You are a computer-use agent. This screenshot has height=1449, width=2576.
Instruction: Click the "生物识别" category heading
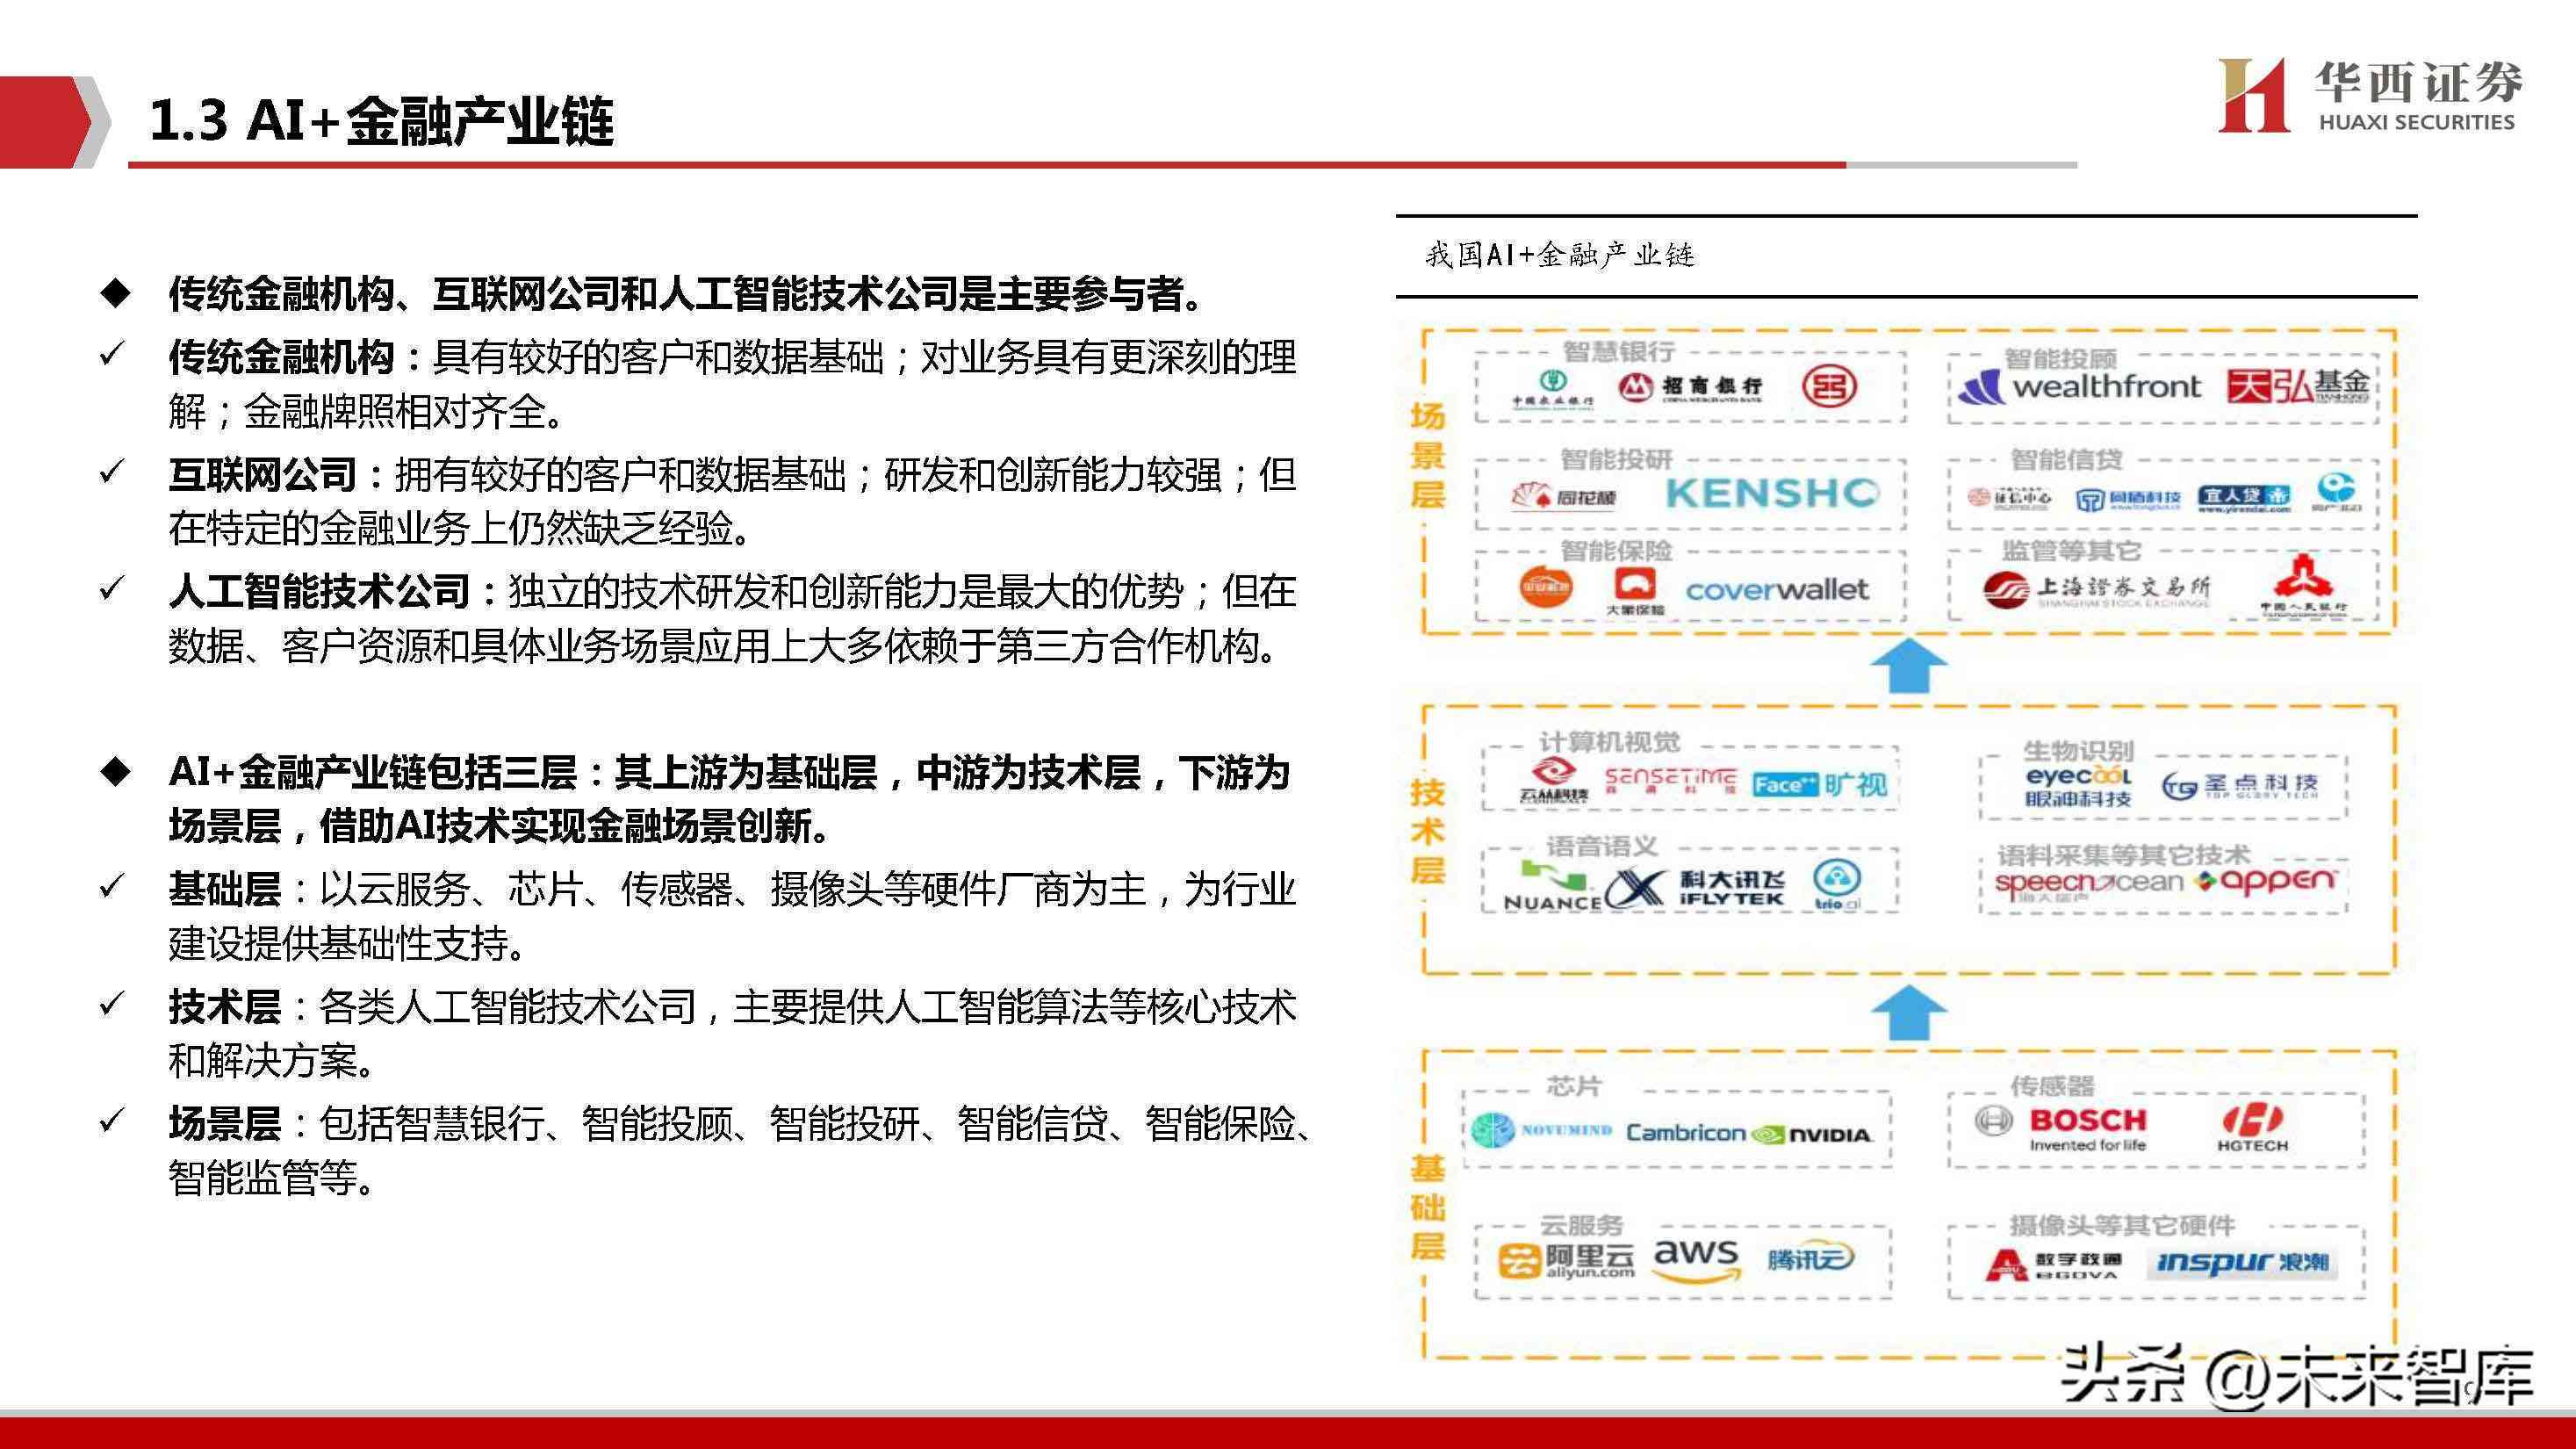[2079, 750]
